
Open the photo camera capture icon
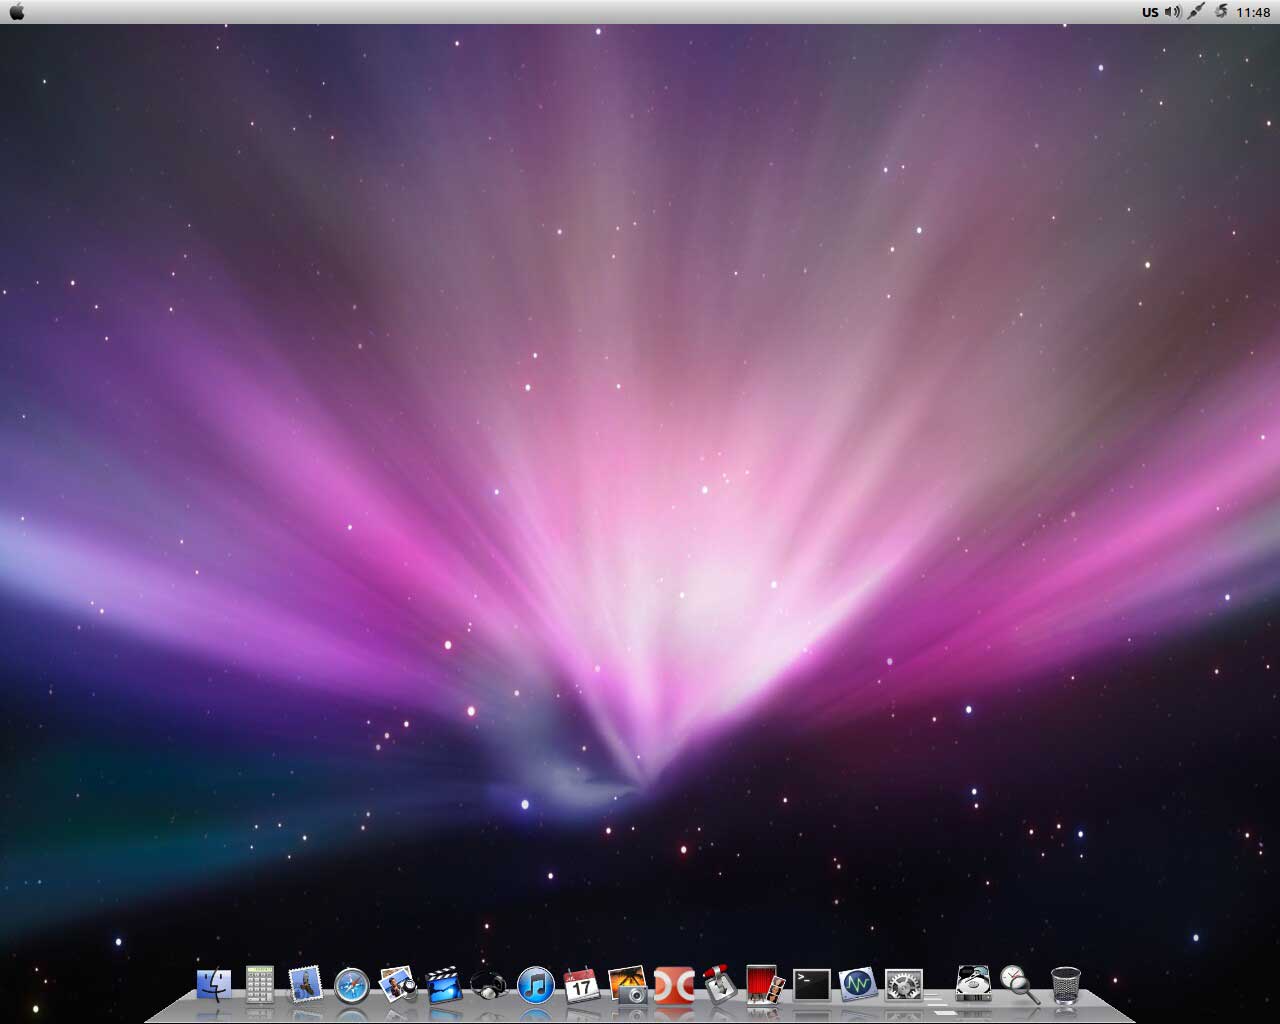click(628, 985)
